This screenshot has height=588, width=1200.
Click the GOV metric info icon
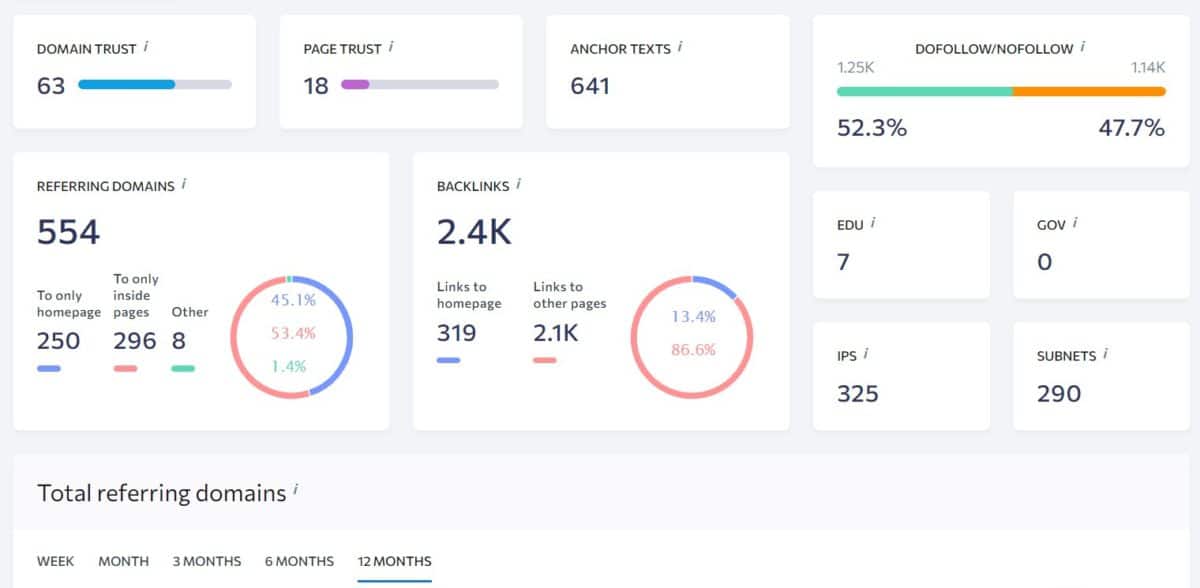(1075, 222)
